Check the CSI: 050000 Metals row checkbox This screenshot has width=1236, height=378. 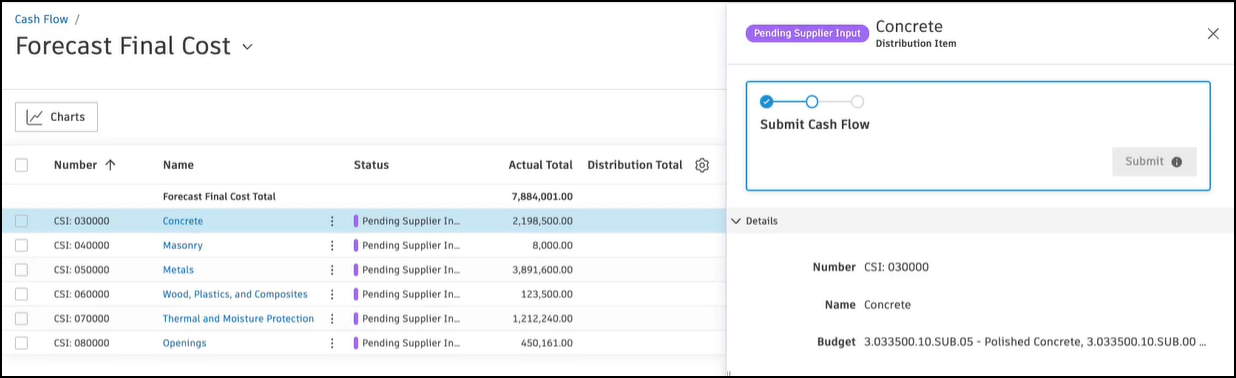coord(22,270)
